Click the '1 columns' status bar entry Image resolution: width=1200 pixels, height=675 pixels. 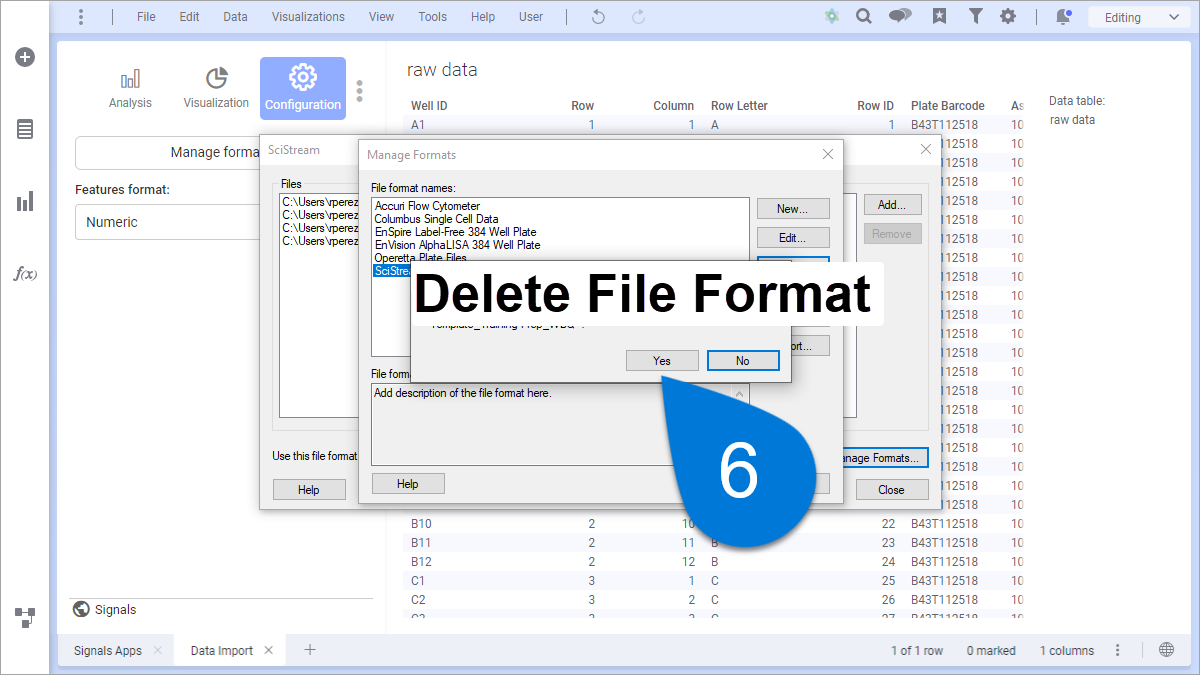(1067, 650)
